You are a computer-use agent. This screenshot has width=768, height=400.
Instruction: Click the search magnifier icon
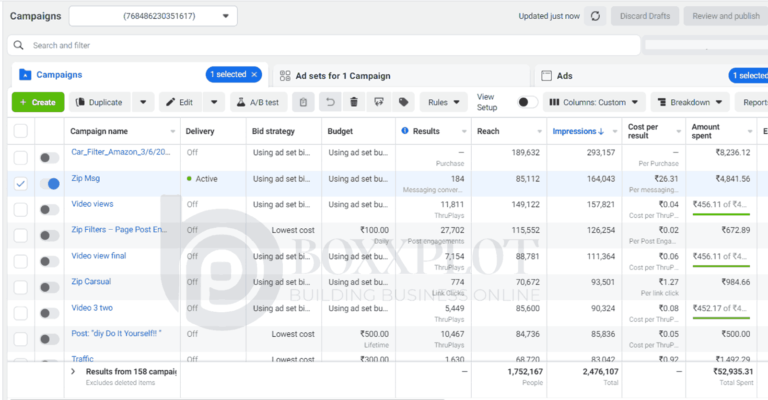click(19, 46)
